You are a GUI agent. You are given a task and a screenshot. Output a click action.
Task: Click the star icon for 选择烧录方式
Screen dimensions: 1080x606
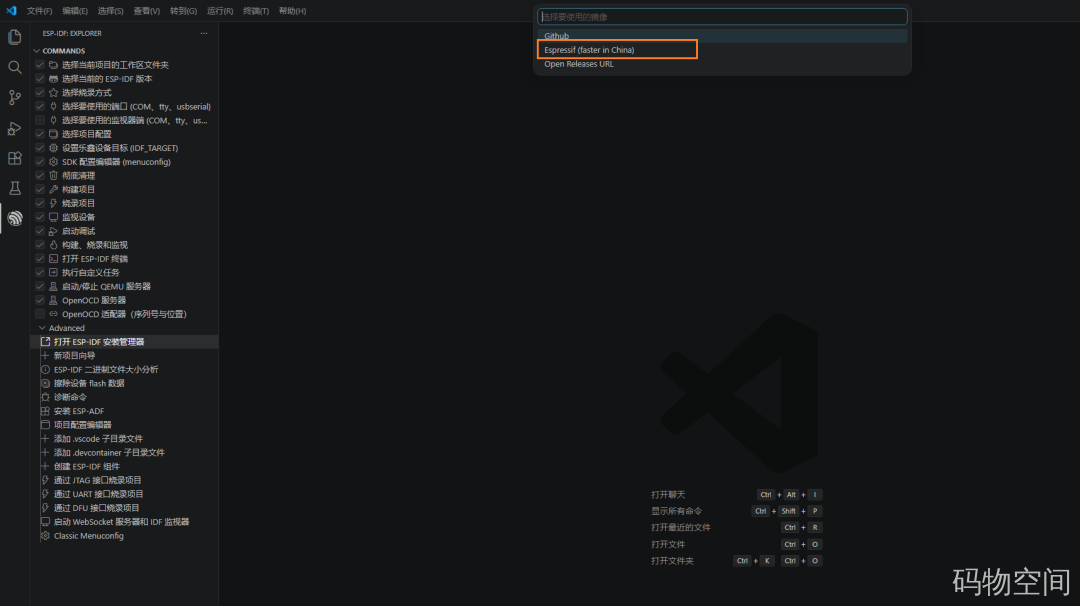pyautogui.click(x=53, y=92)
